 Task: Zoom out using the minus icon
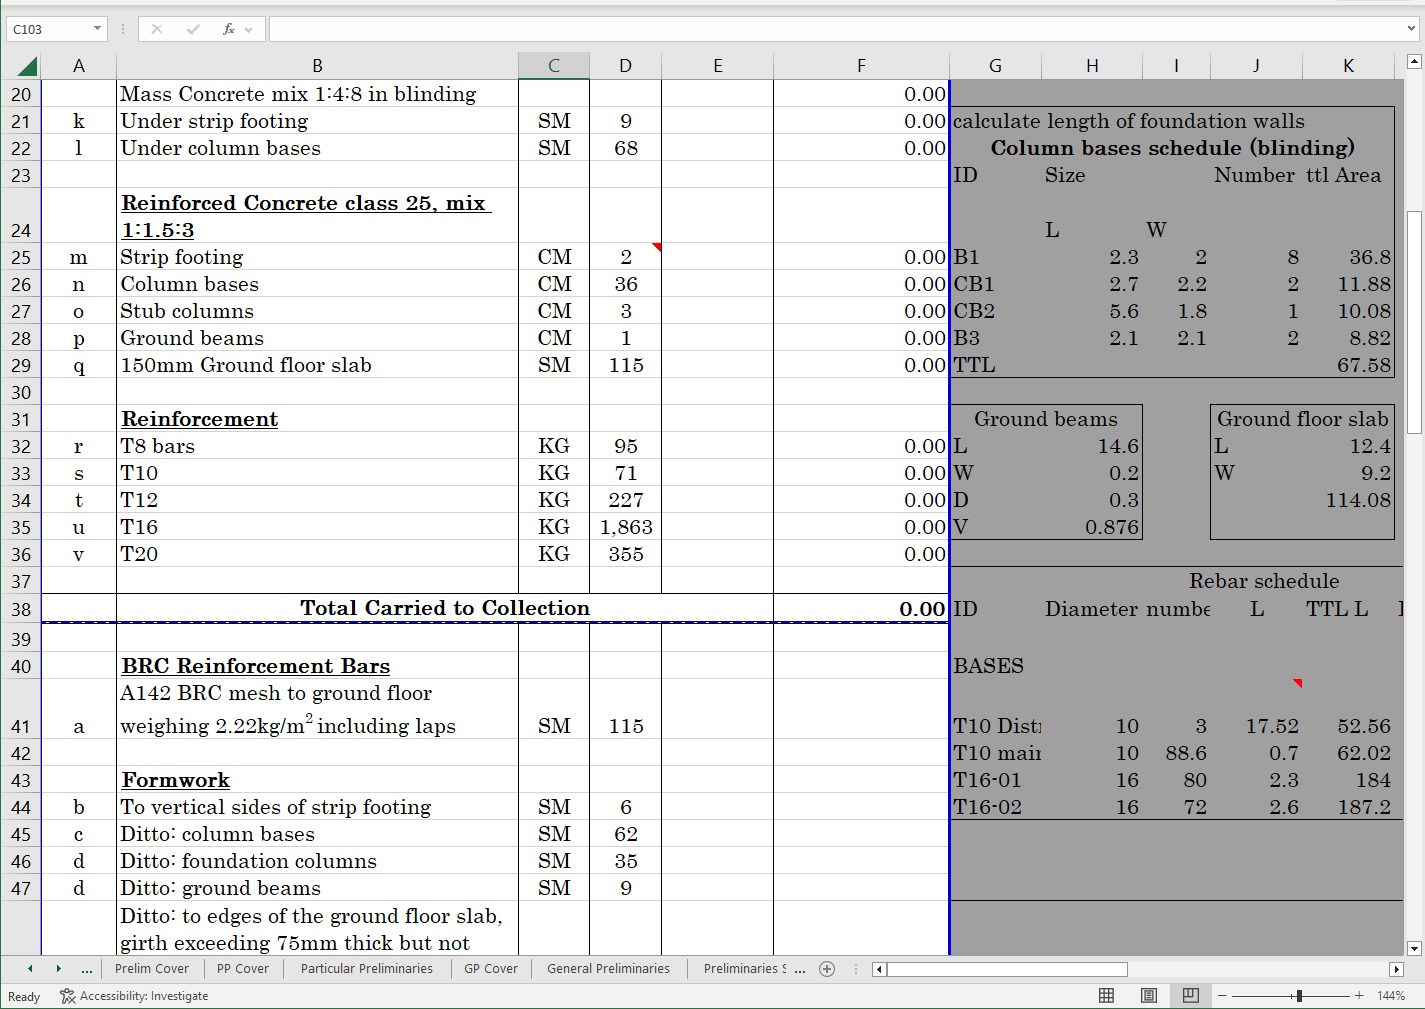pos(1222,996)
